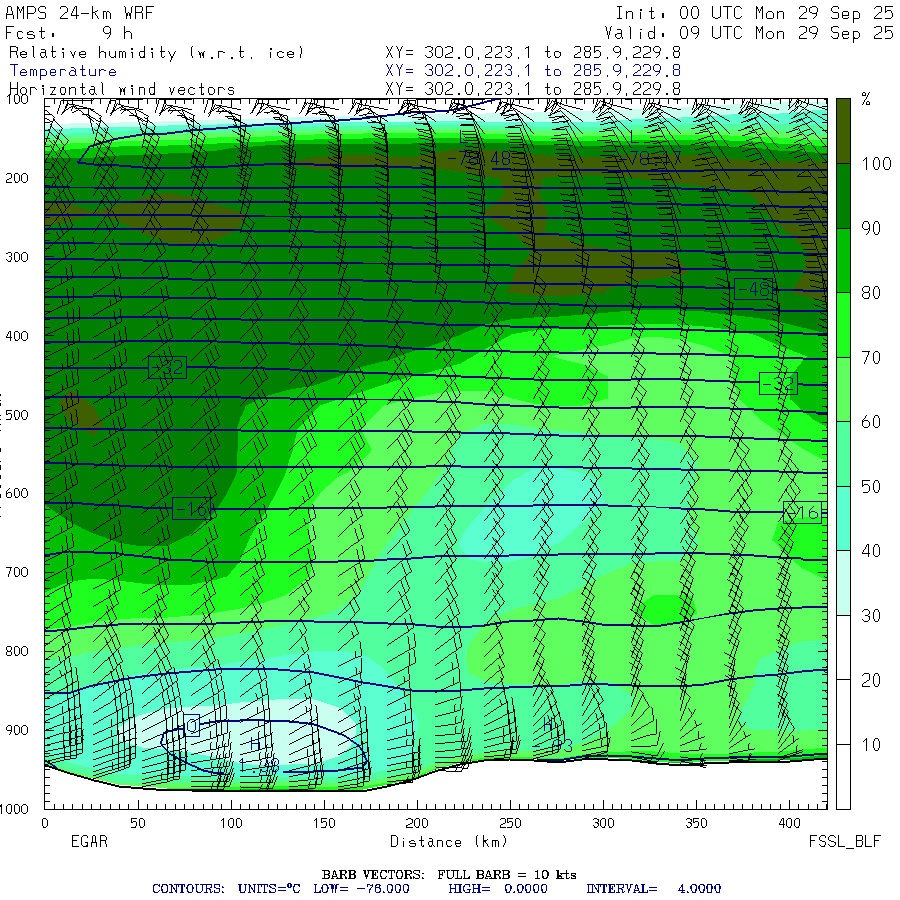Click the "AMPS 24-km WRF" title text
Viewport: 900px width, 900px height.
click(x=79, y=13)
